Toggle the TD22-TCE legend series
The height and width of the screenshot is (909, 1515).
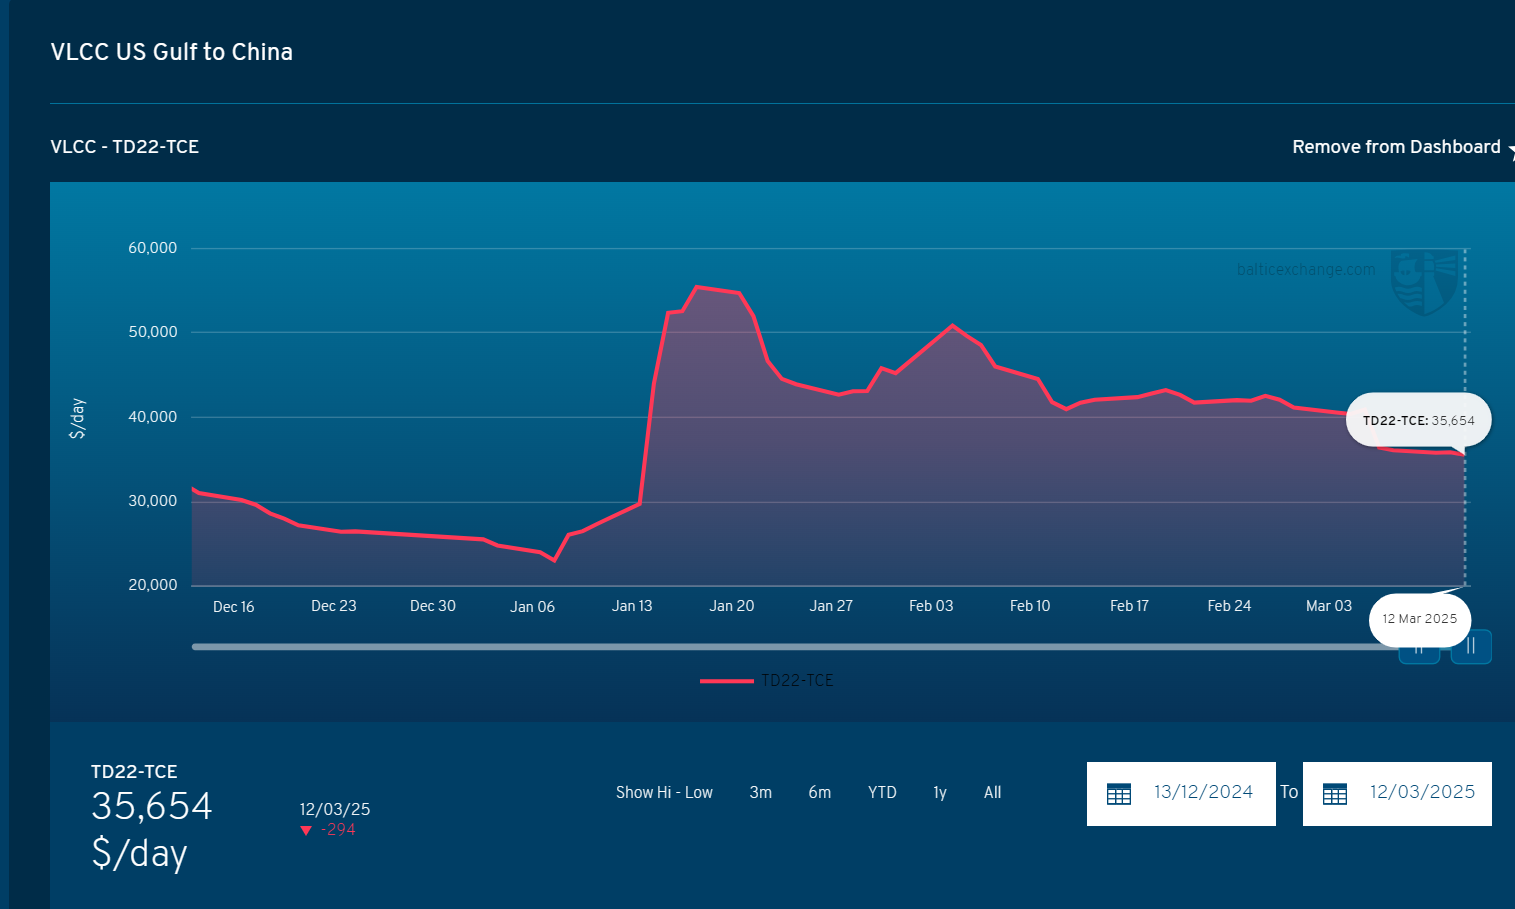pos(767,680)
